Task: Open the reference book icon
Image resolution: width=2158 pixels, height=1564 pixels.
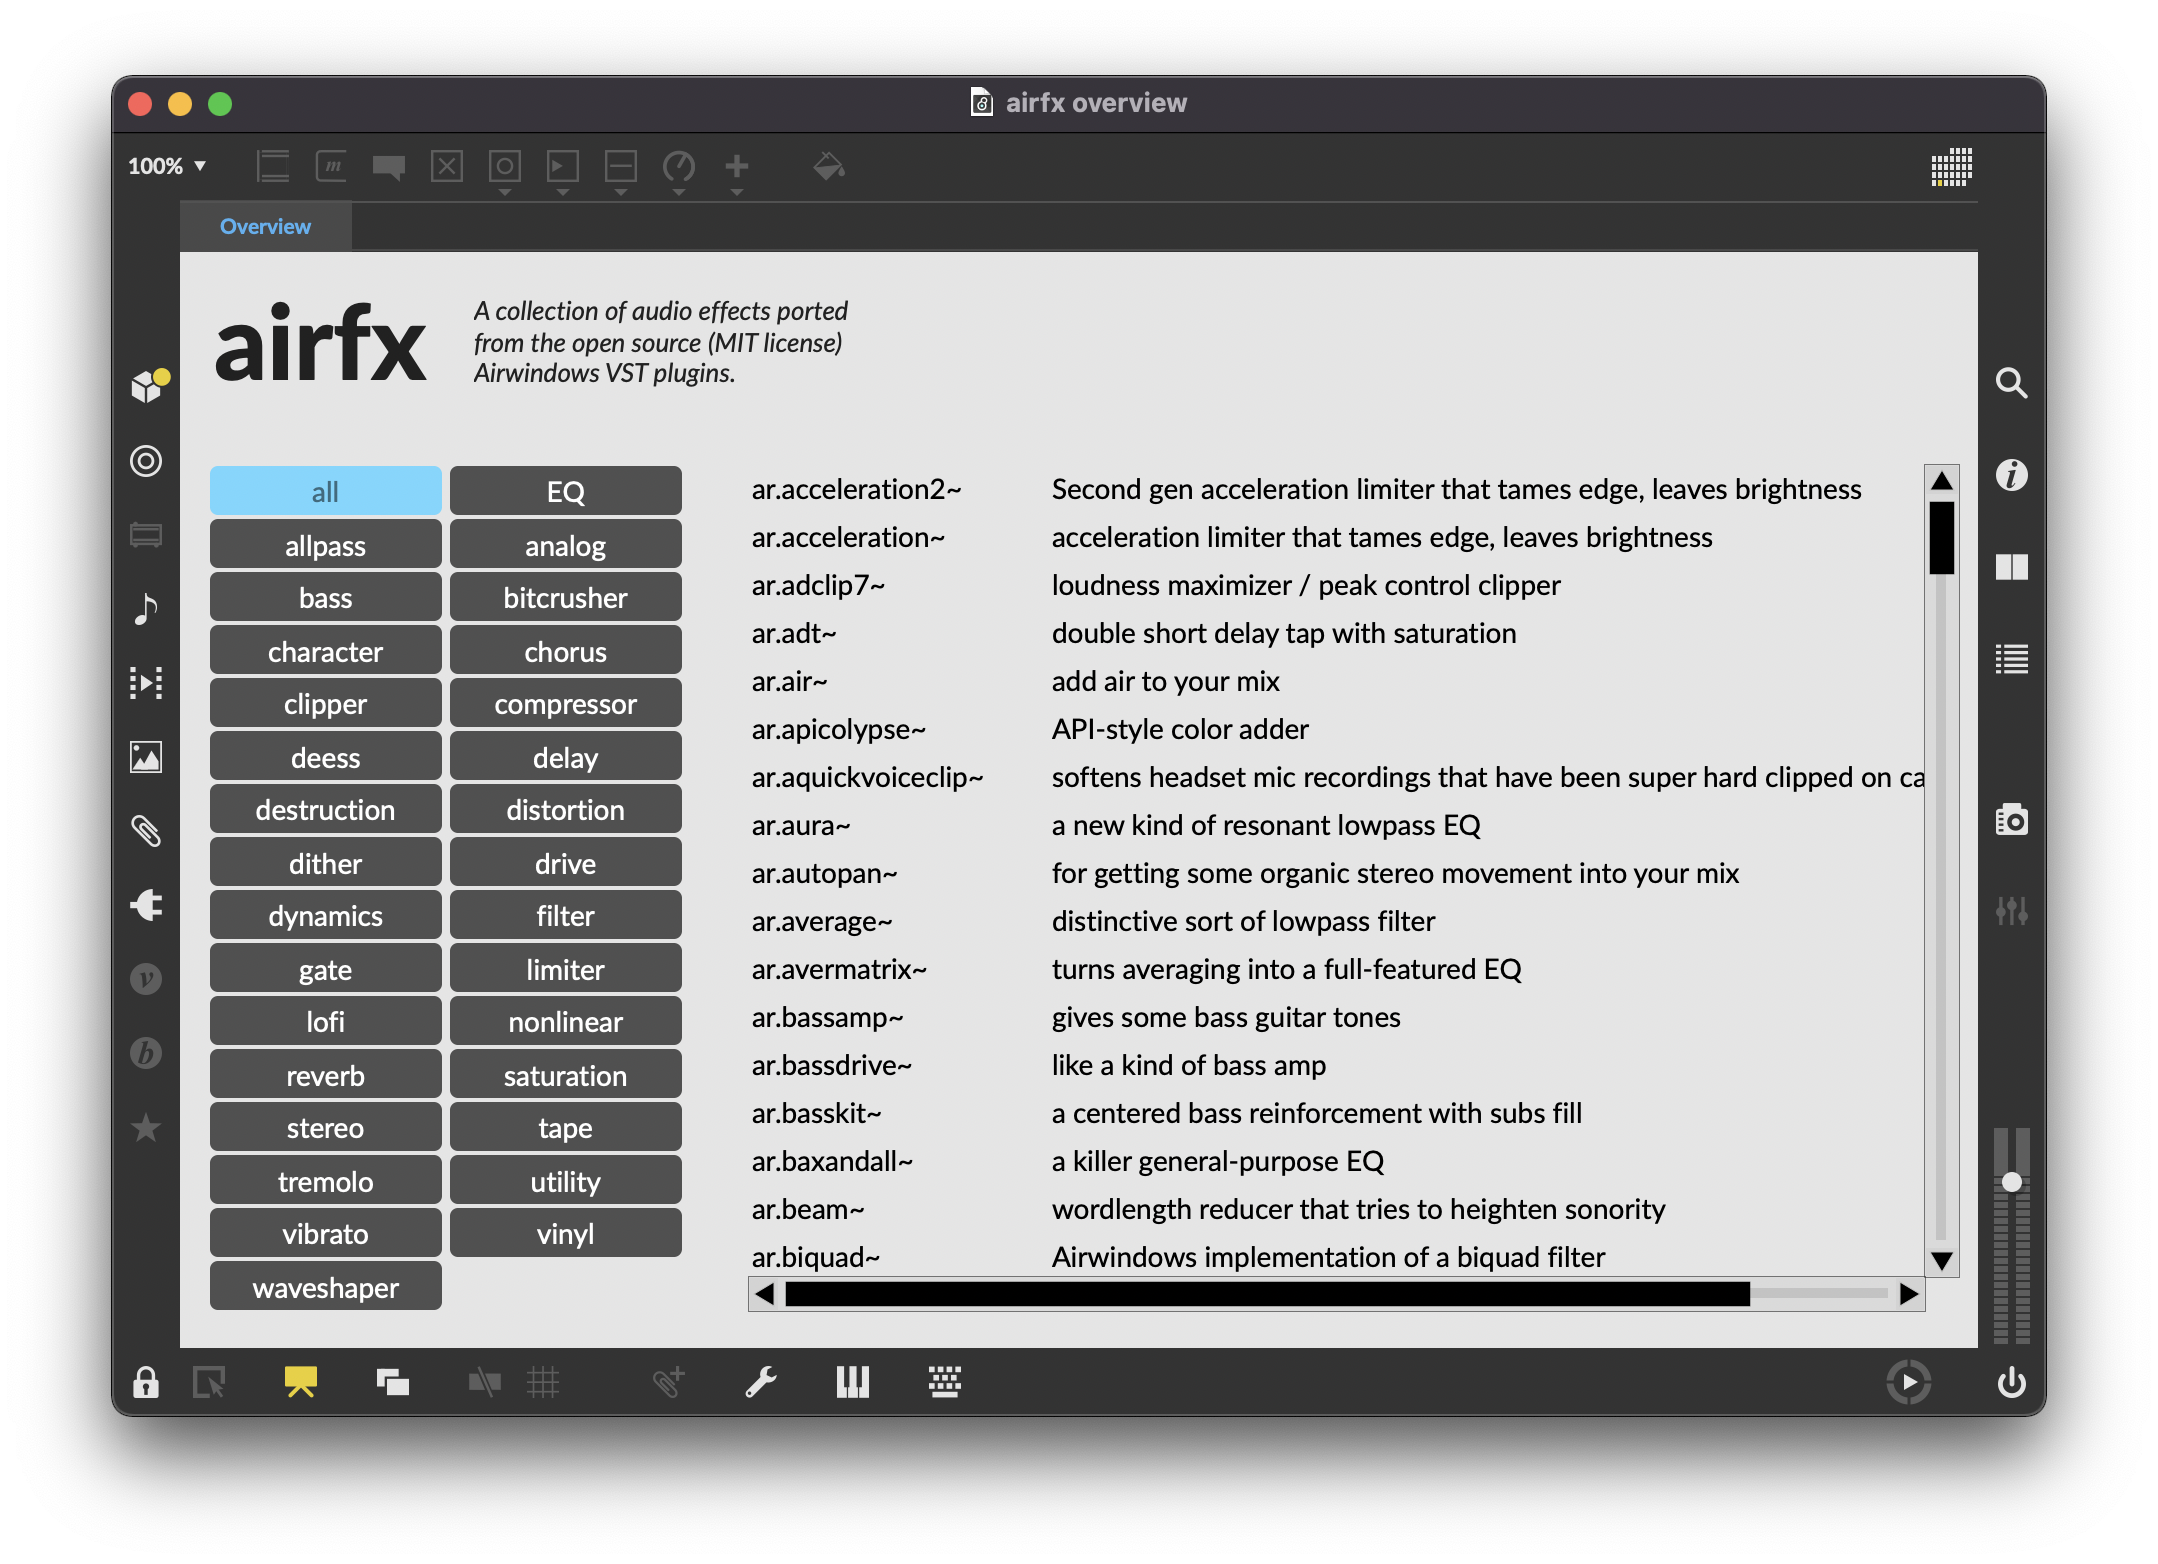Action: pos(2011,567)
